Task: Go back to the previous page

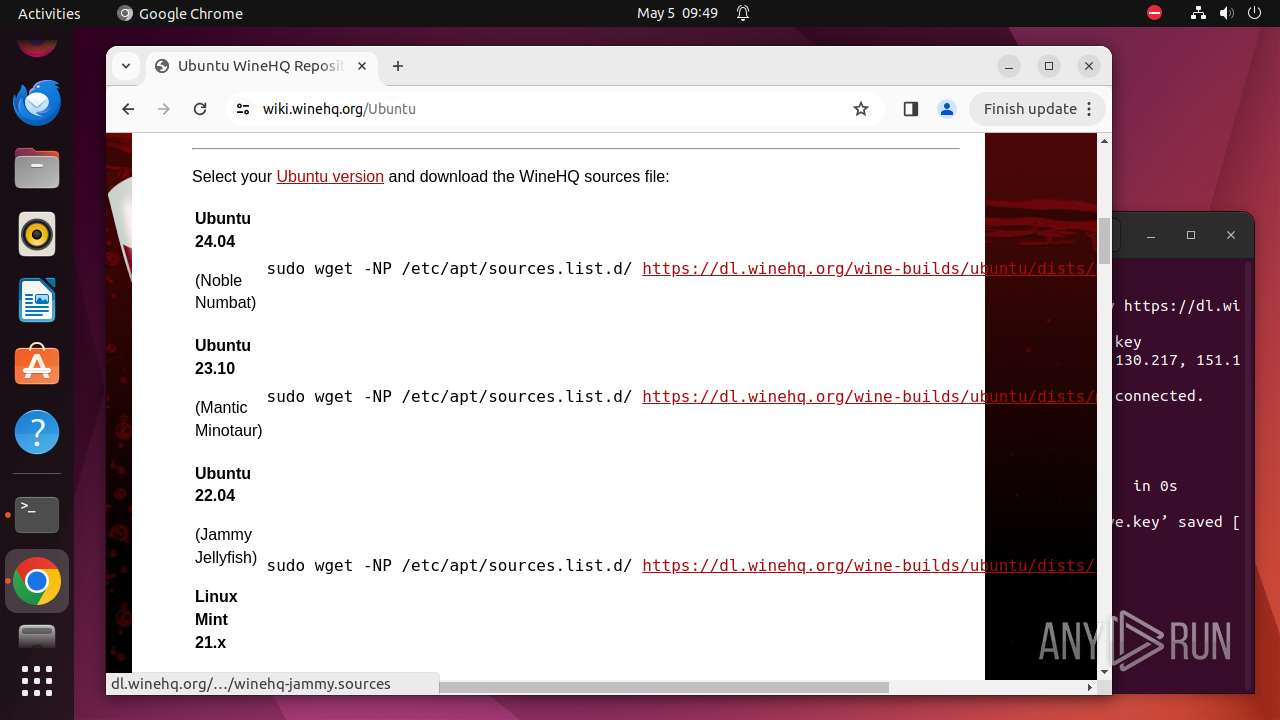Action: [x=128, y=109]
